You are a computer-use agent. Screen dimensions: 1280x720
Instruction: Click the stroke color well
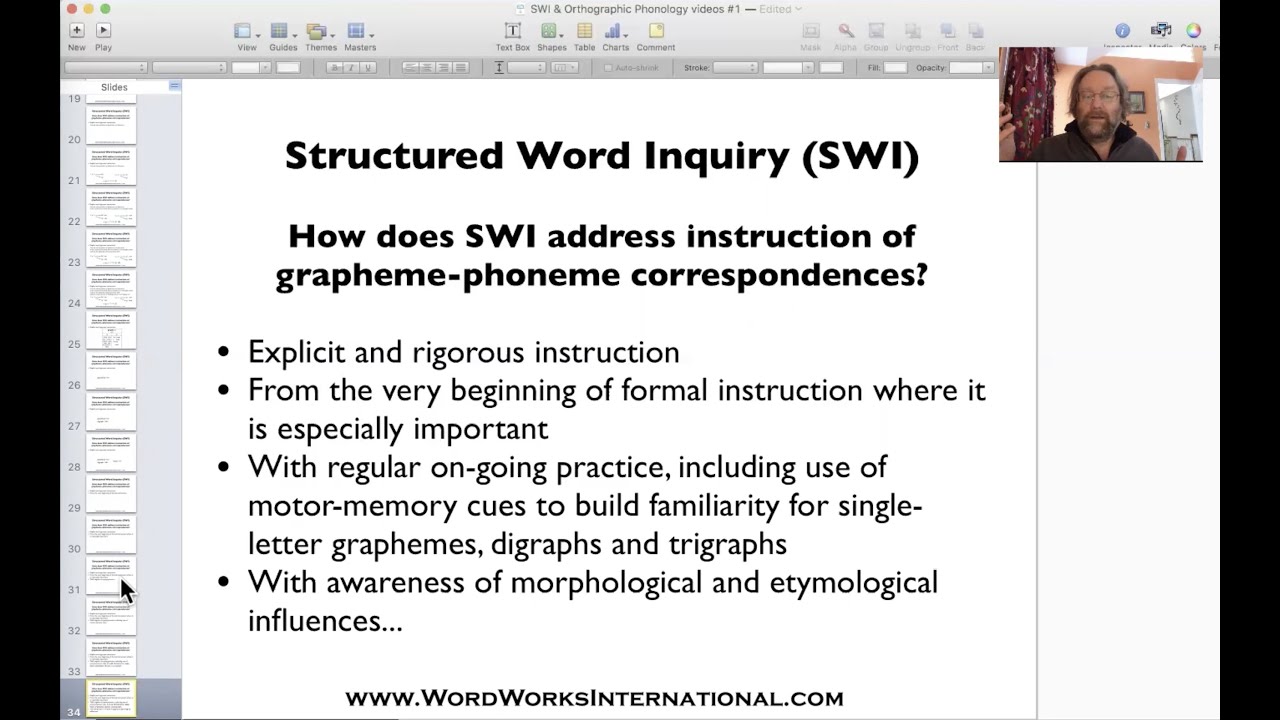click(x=831, y=68)
